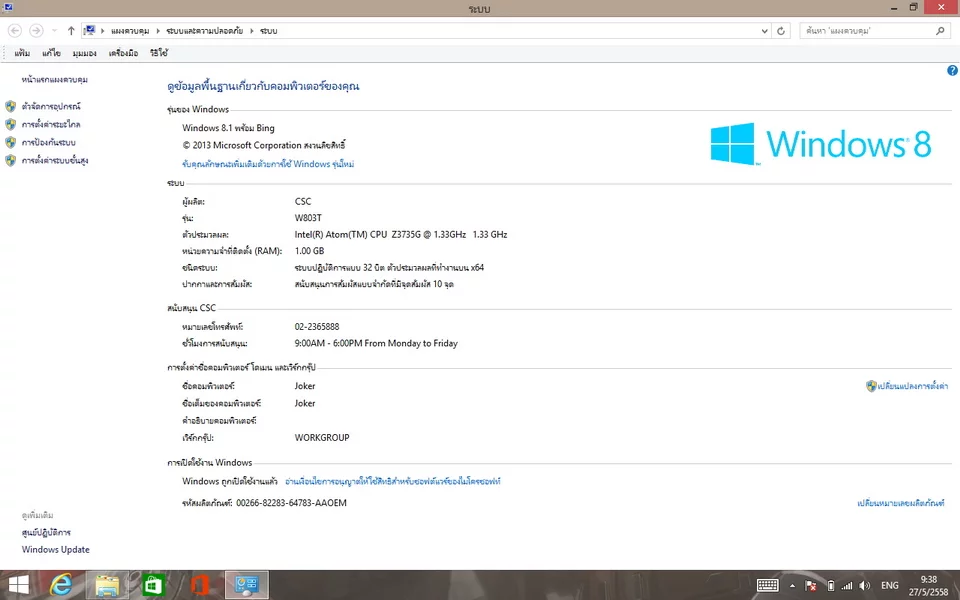Open Windows Update link

56,550
